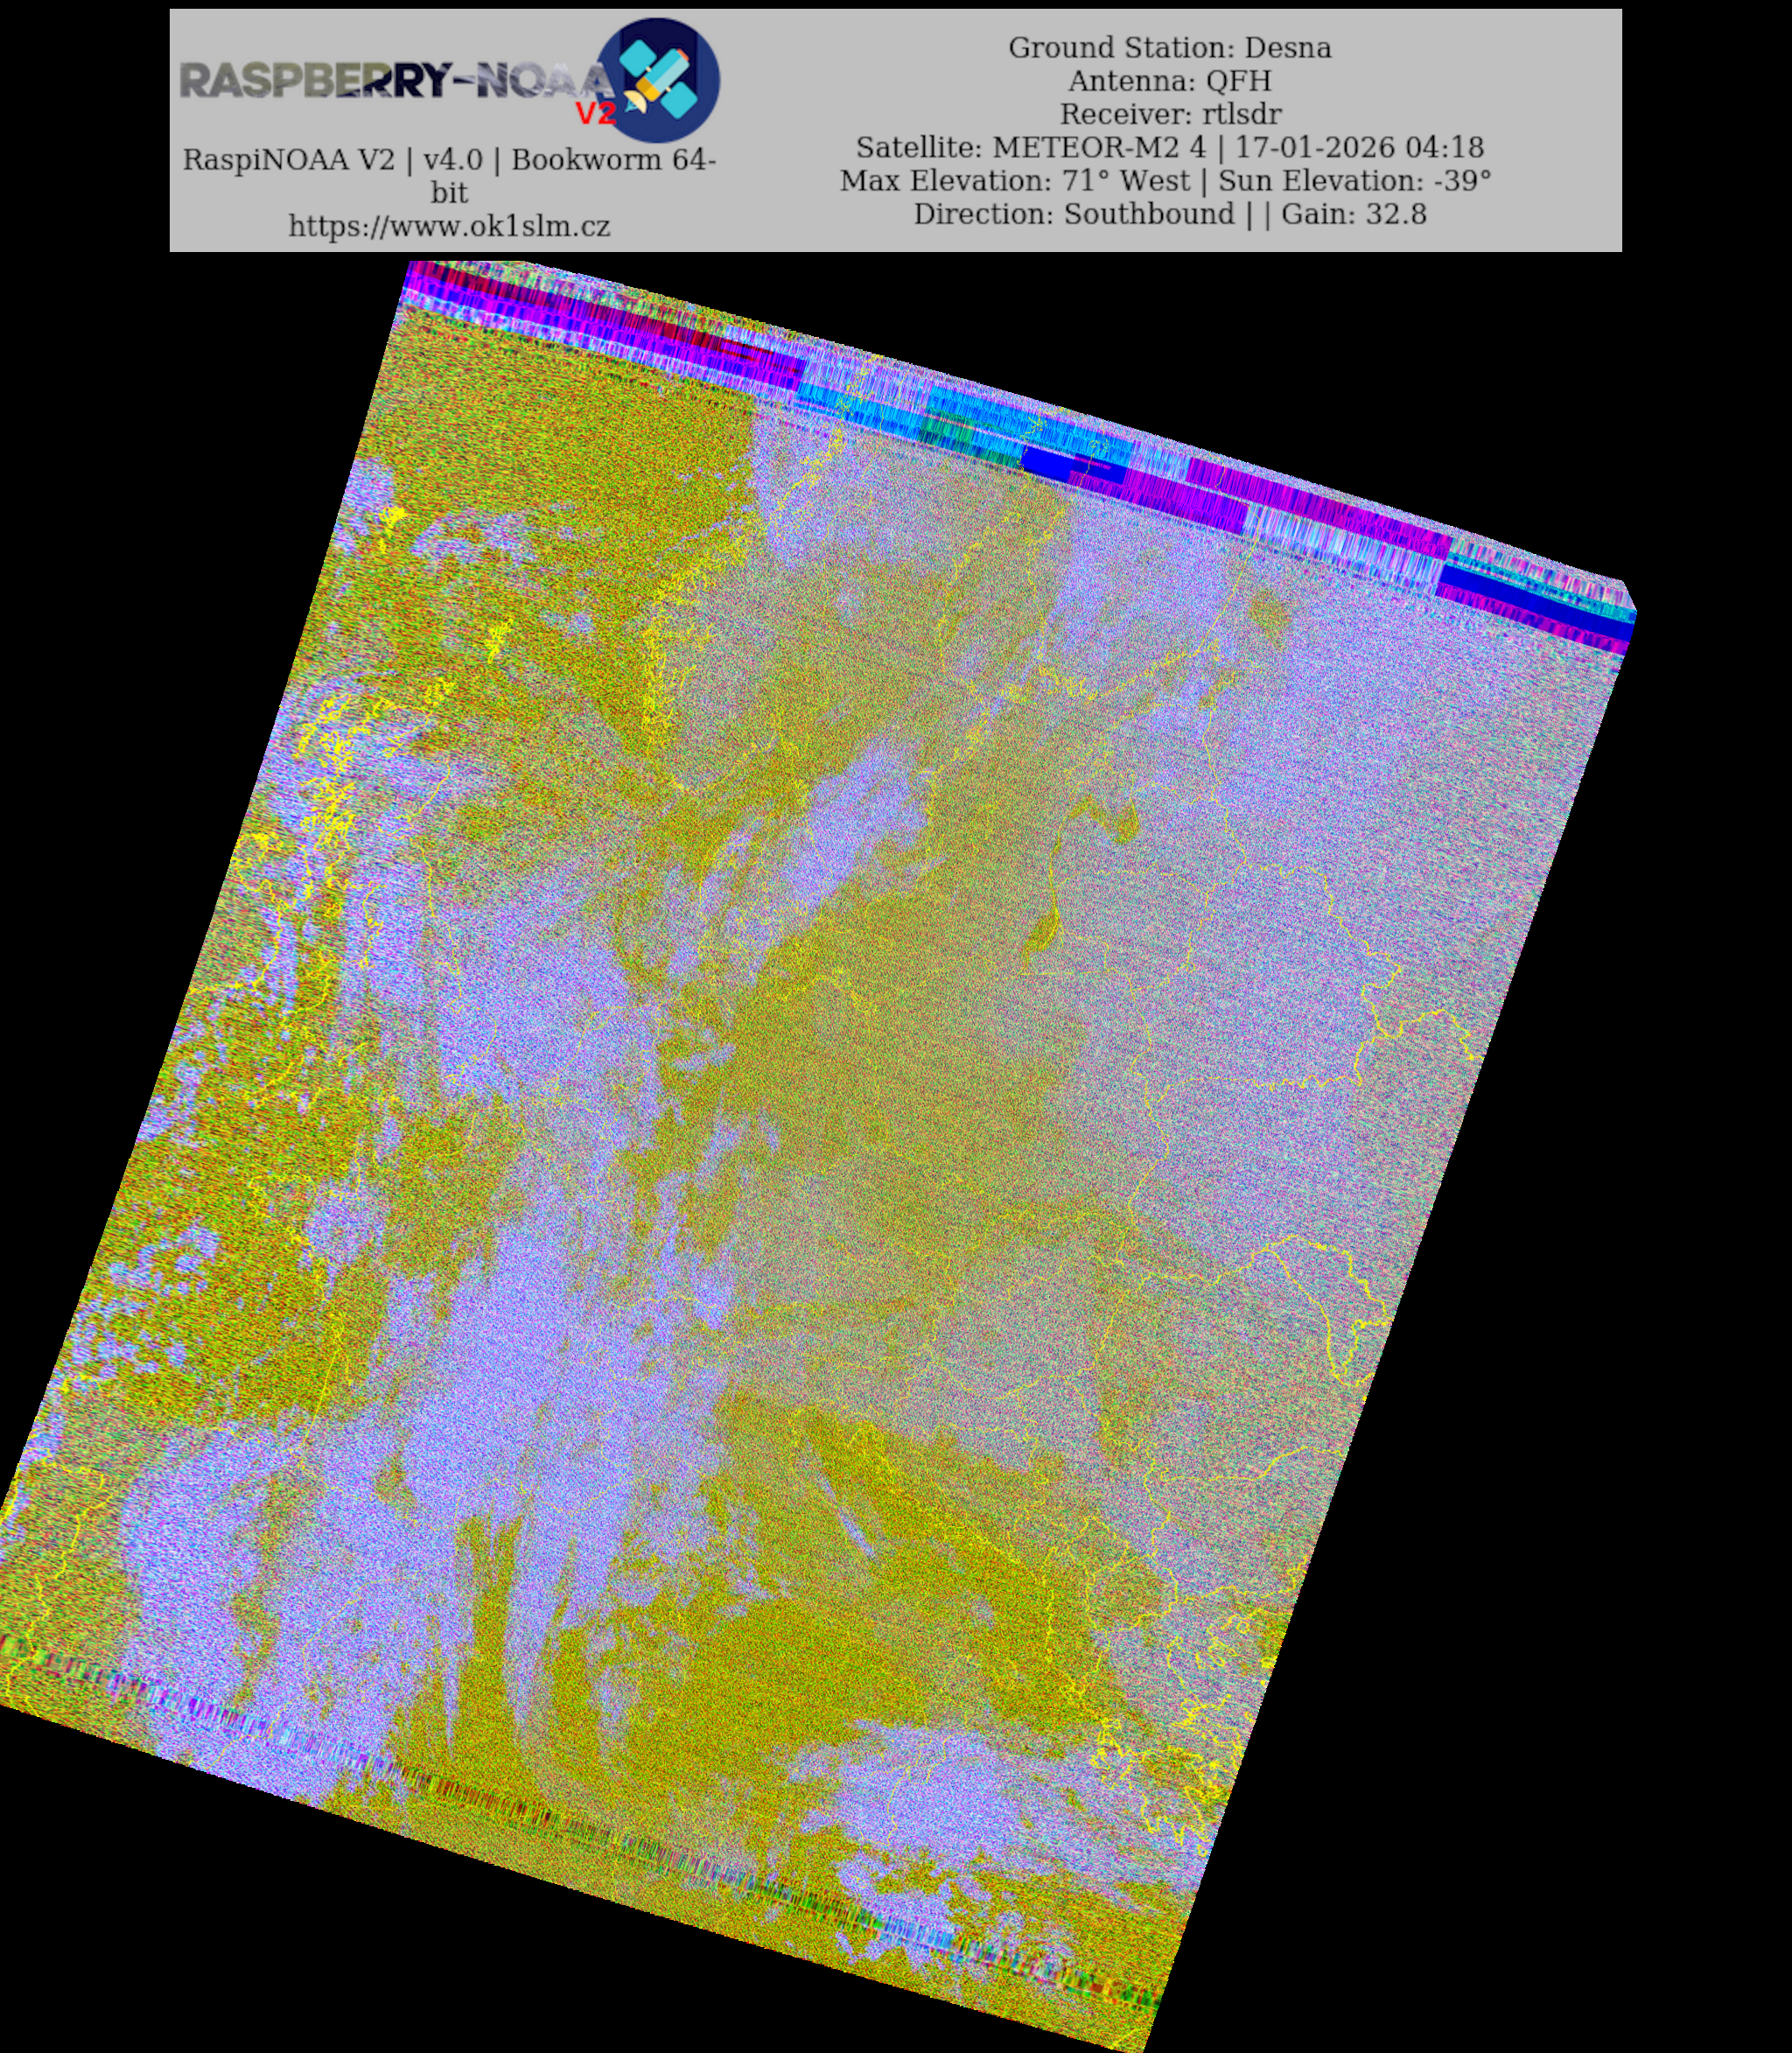Viewport: 1792px width, 2053px height.
Task: Click the 17-01-2026 04:18 timestamp
Action: [1359, 147]
